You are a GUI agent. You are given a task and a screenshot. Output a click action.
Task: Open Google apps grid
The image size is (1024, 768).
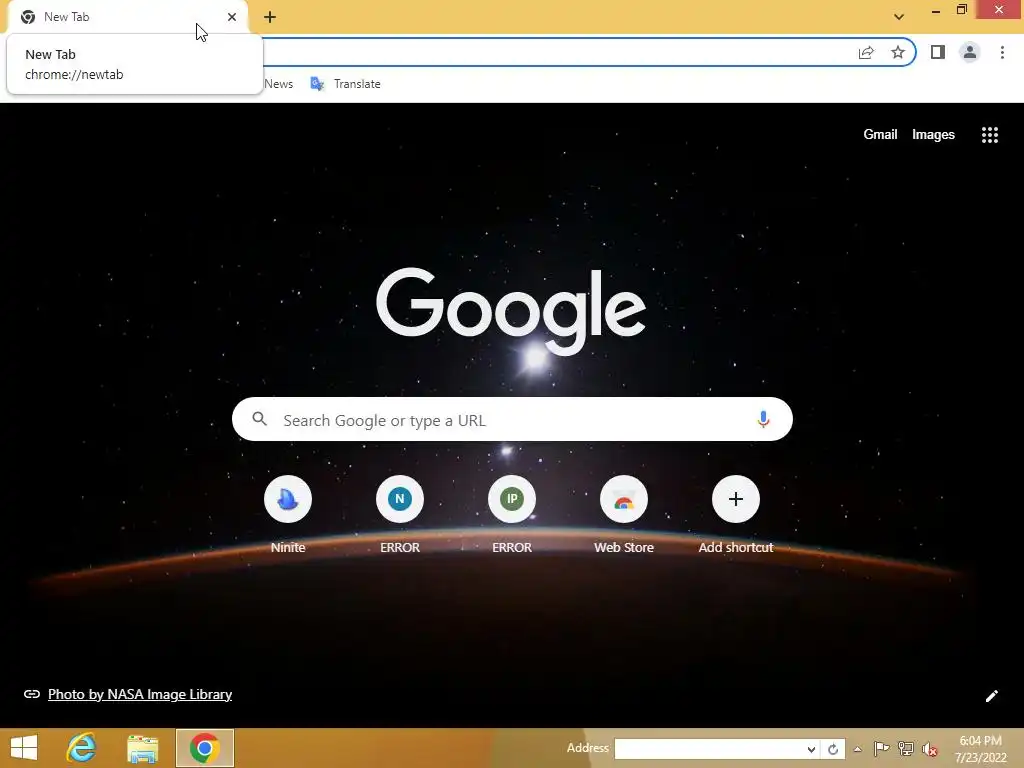pyautogui.click(x=989, y=135)
